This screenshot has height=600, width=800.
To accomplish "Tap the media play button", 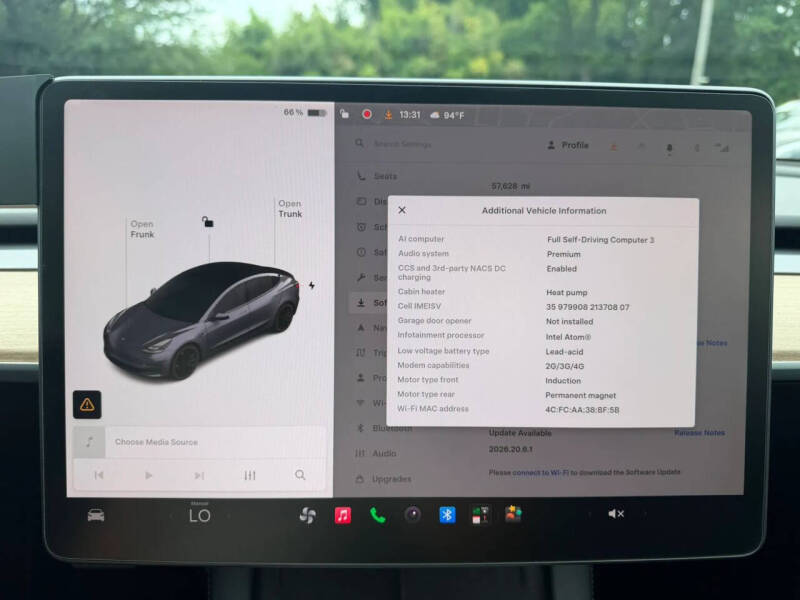I will pyautogui.click(x=148, y=476).
